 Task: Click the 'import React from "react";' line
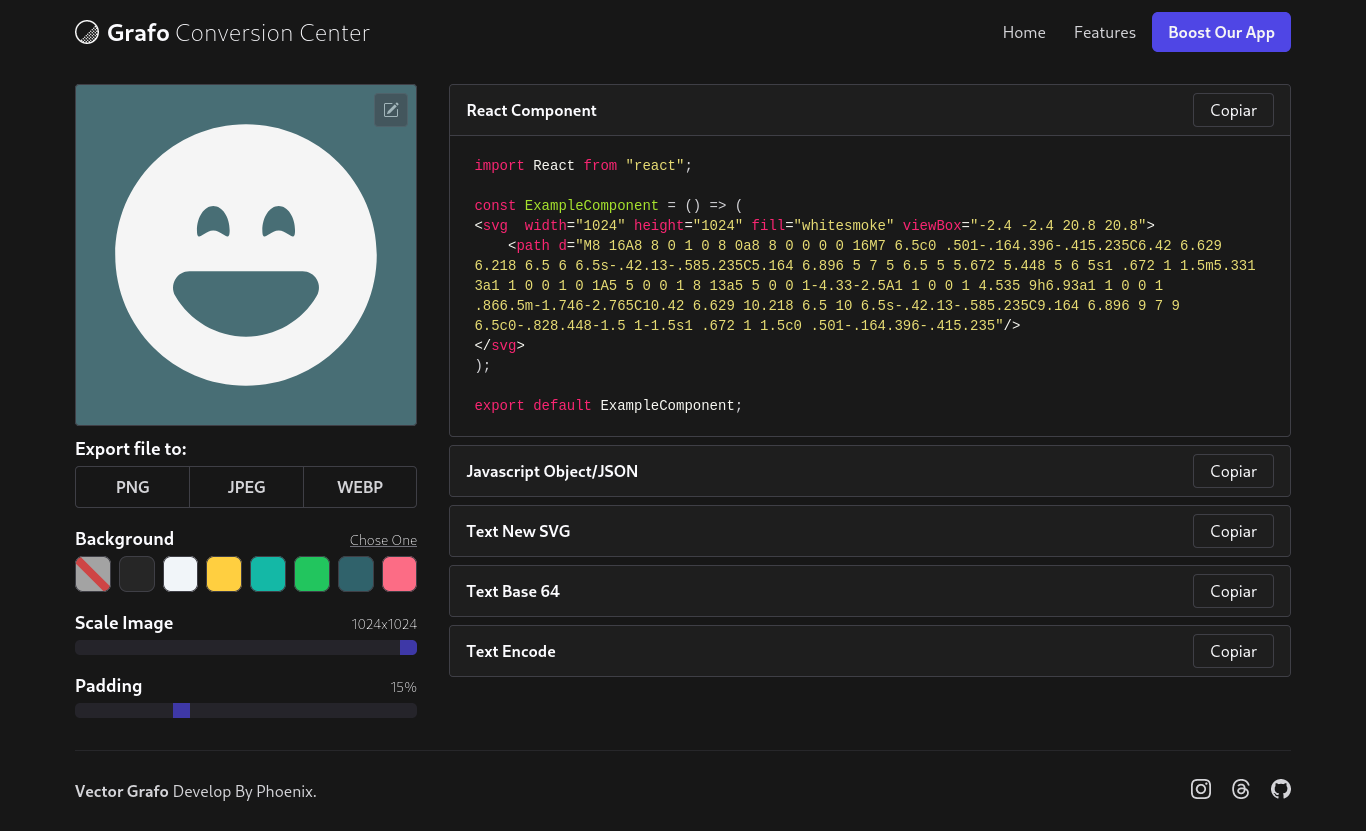point(583,165)
